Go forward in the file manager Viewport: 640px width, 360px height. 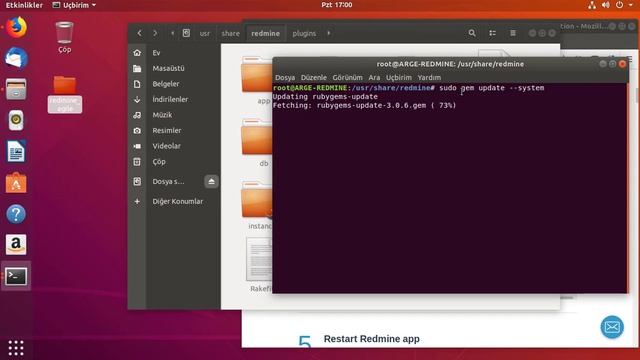(155, 33)
